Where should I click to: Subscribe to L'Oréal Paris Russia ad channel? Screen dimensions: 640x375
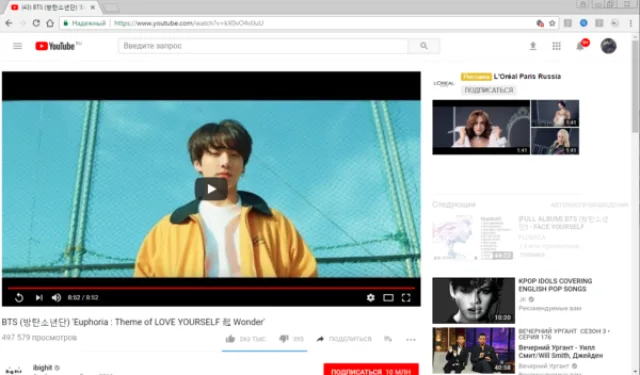coord(489,90)
